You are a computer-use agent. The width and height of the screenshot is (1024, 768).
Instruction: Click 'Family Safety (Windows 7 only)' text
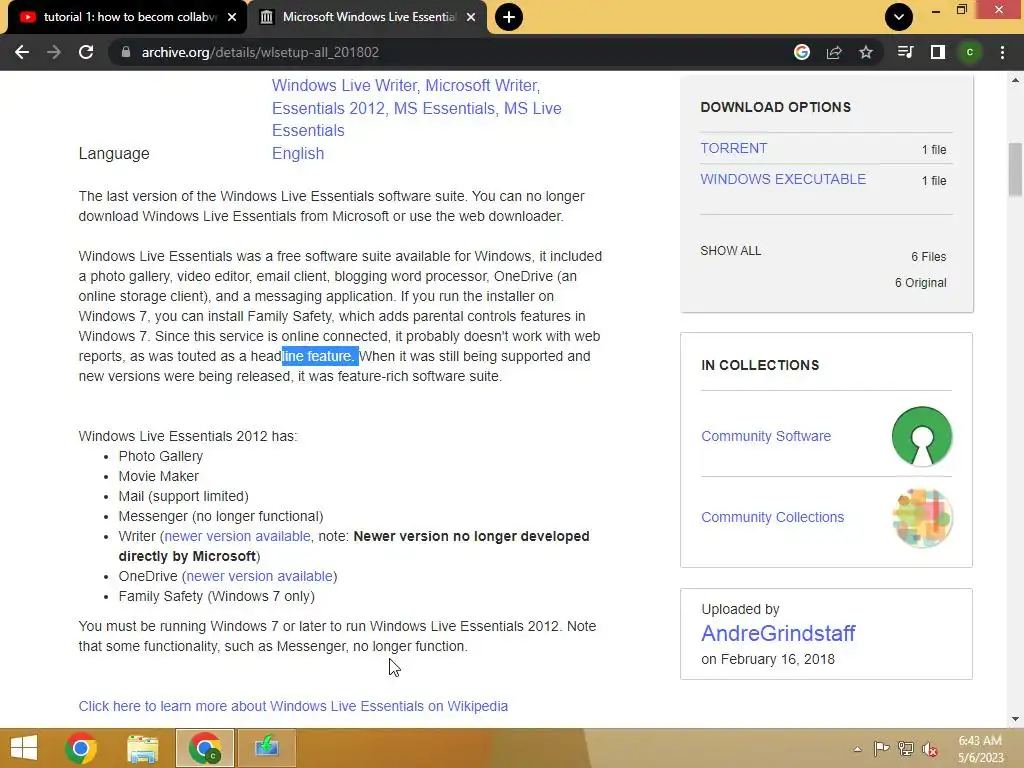coord(216,596)
